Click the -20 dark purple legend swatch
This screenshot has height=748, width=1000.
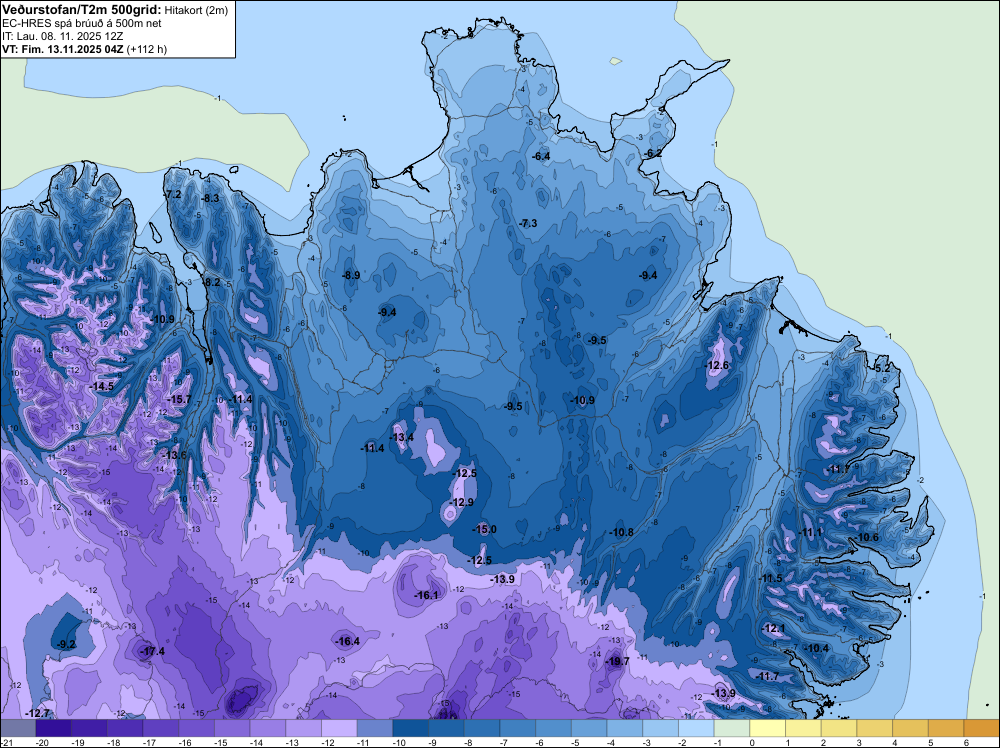pyautogui.click(x=54, y=728)
